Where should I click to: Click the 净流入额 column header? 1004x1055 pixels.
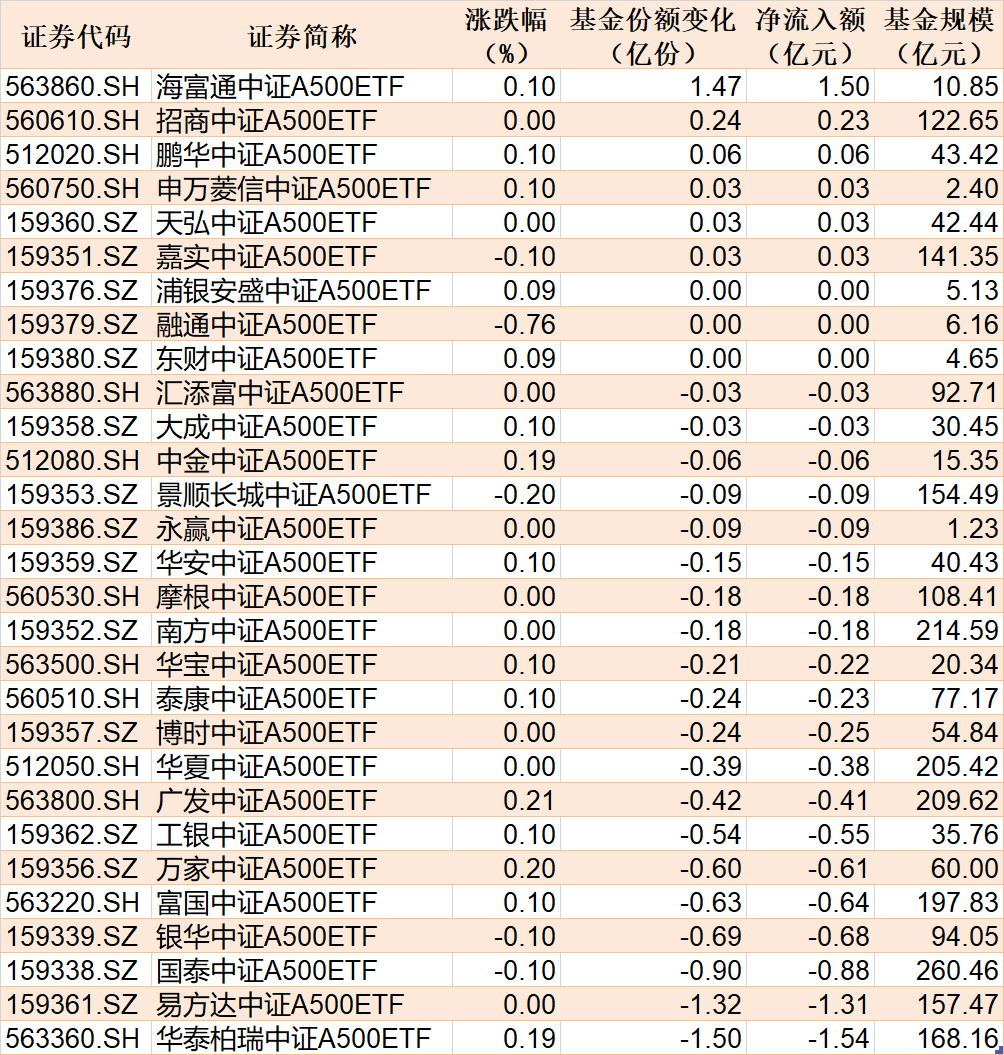810,36
